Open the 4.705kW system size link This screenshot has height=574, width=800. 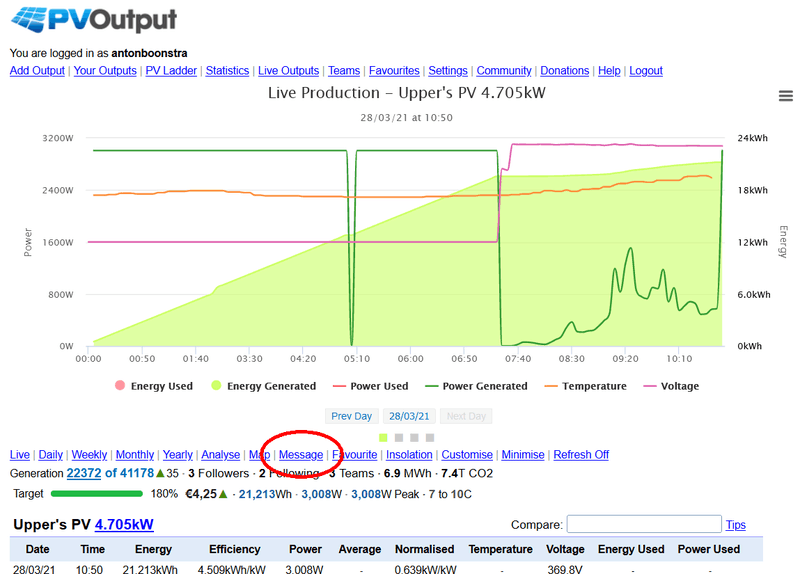pos(124,525)
